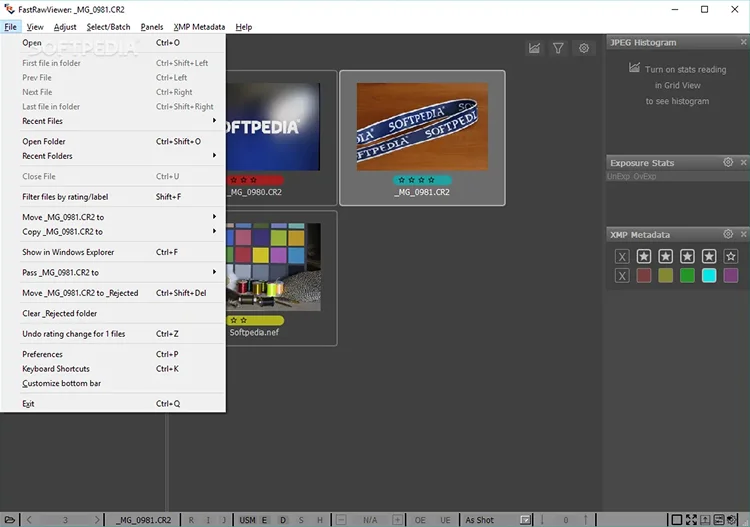Click the open folder icon in bottom bar
The height and width of the screenshot is (527, 750).
tap(10, 519)
